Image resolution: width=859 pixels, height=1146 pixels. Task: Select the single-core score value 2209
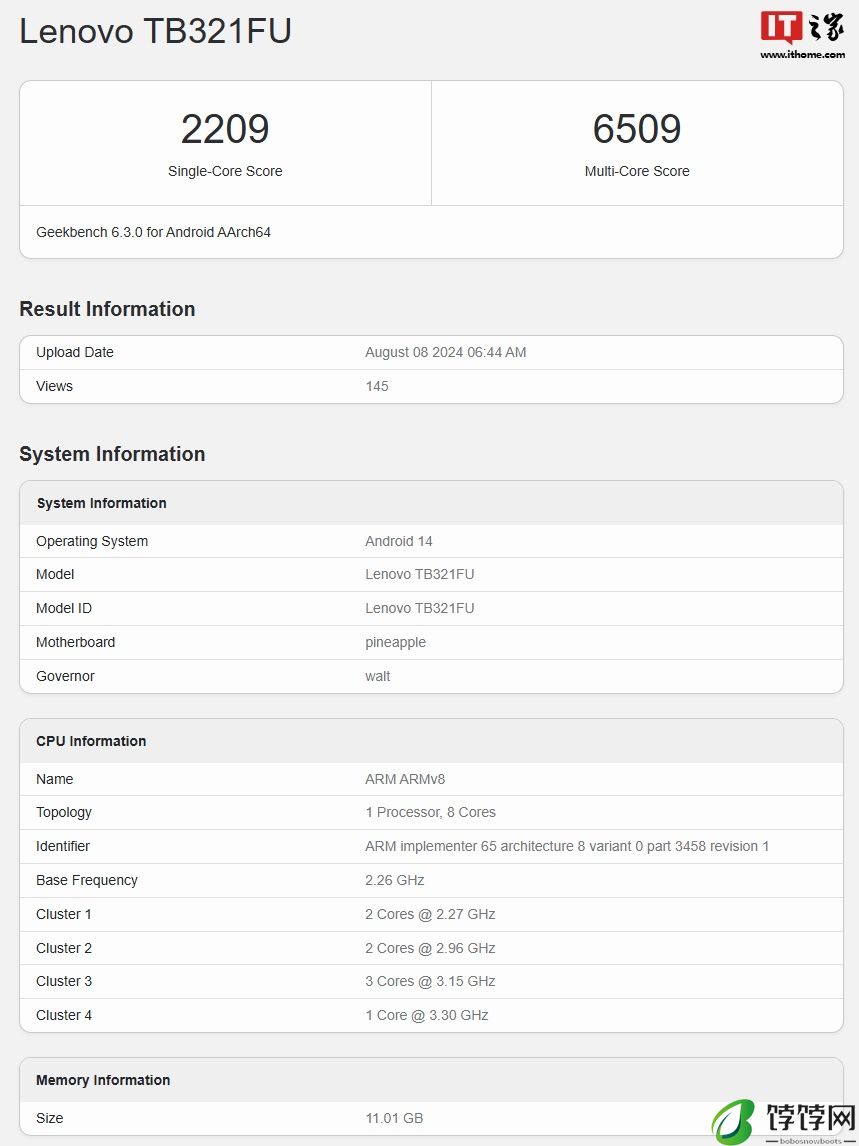click(x=225, y=129)
